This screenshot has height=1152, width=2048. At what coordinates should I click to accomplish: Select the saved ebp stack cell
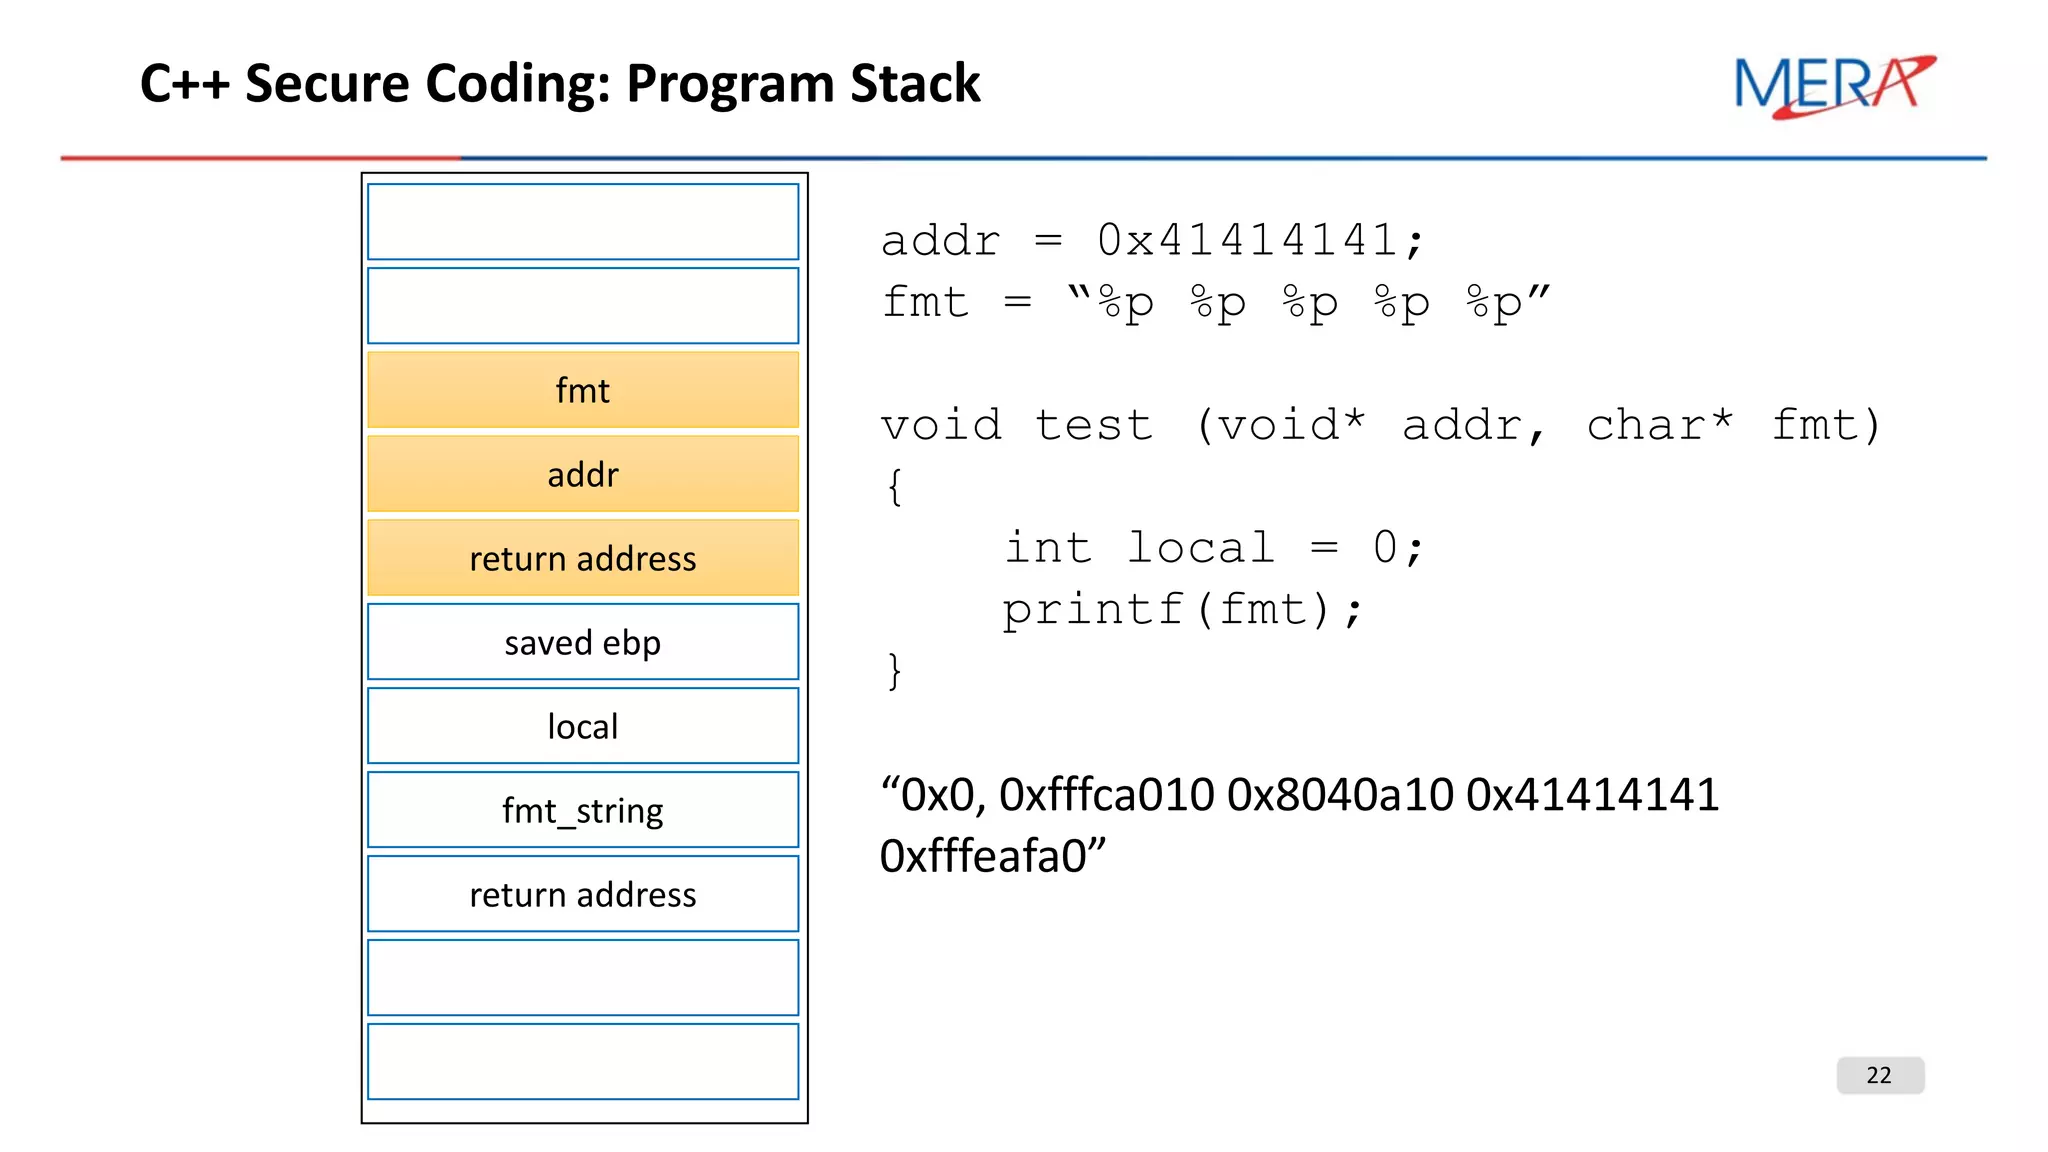[x=583, y=642]
